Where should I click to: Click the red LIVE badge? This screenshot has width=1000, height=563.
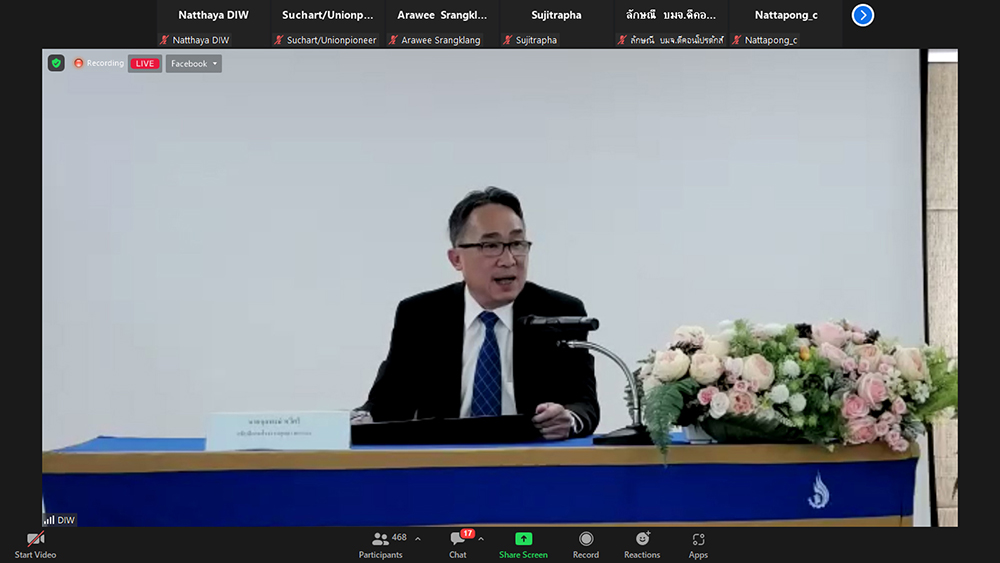coord(145,63)
